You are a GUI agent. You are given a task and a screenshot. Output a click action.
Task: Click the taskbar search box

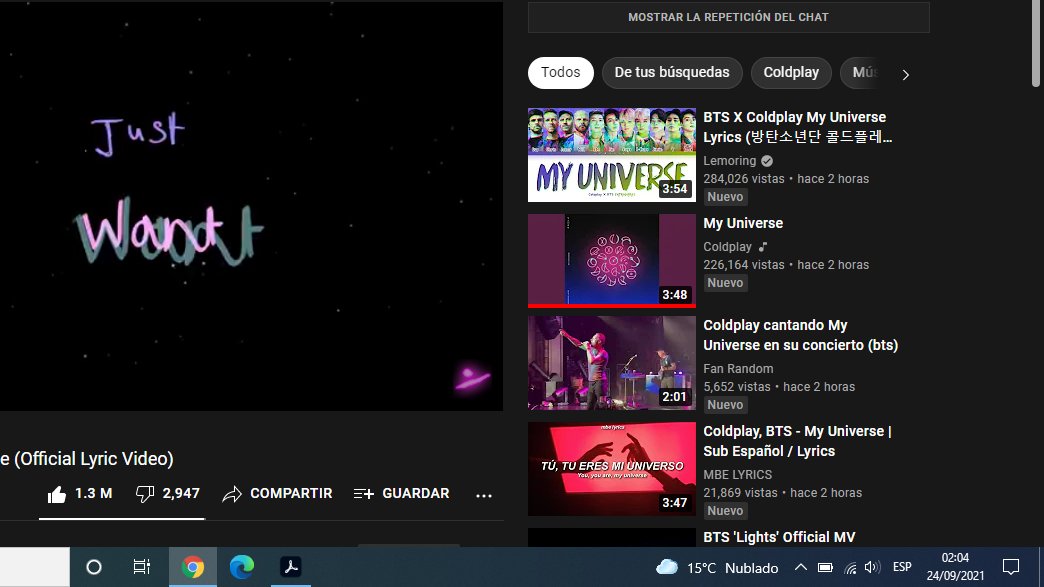pyautogui.click(x=35, y=567)
